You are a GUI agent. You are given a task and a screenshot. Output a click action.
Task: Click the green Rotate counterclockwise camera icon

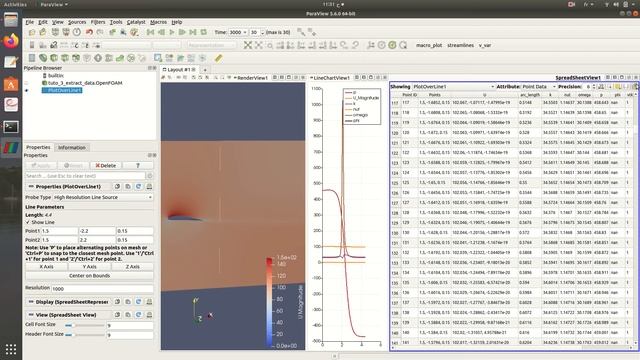click(x=392, y=45)
